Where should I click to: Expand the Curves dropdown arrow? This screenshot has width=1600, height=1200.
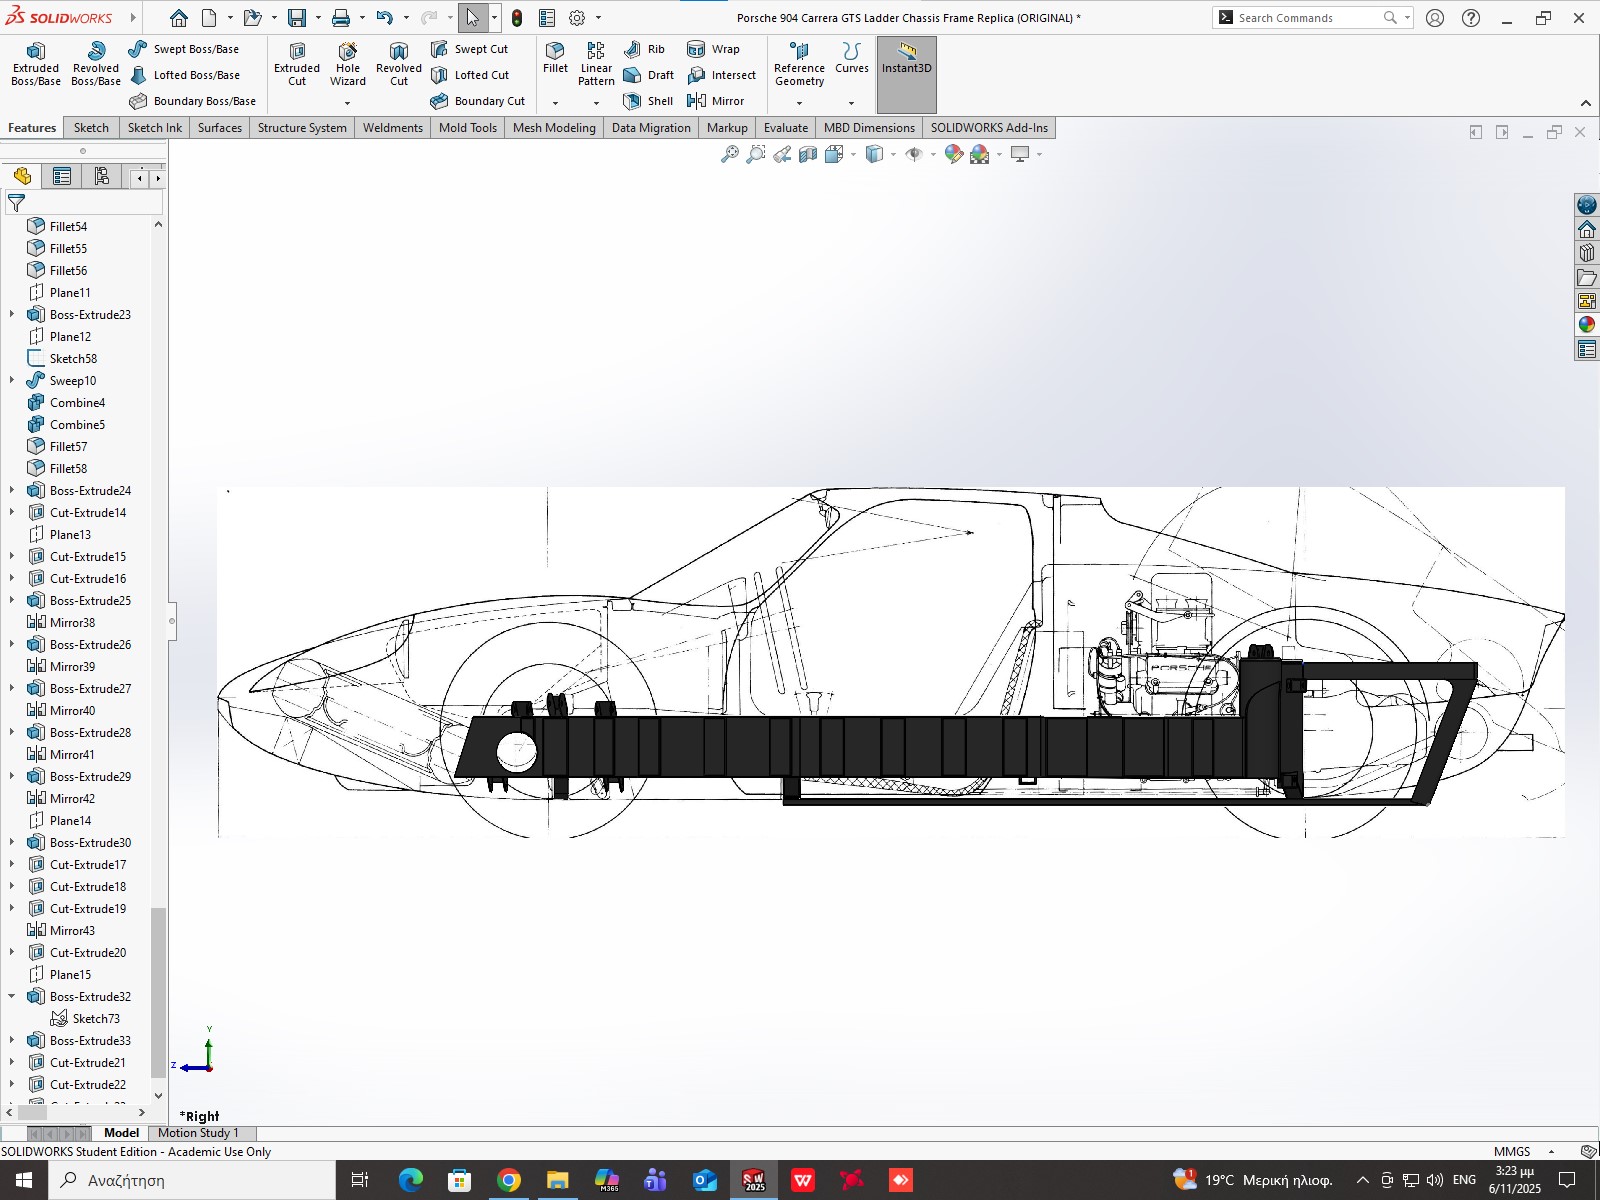click(x=851, y=103)
